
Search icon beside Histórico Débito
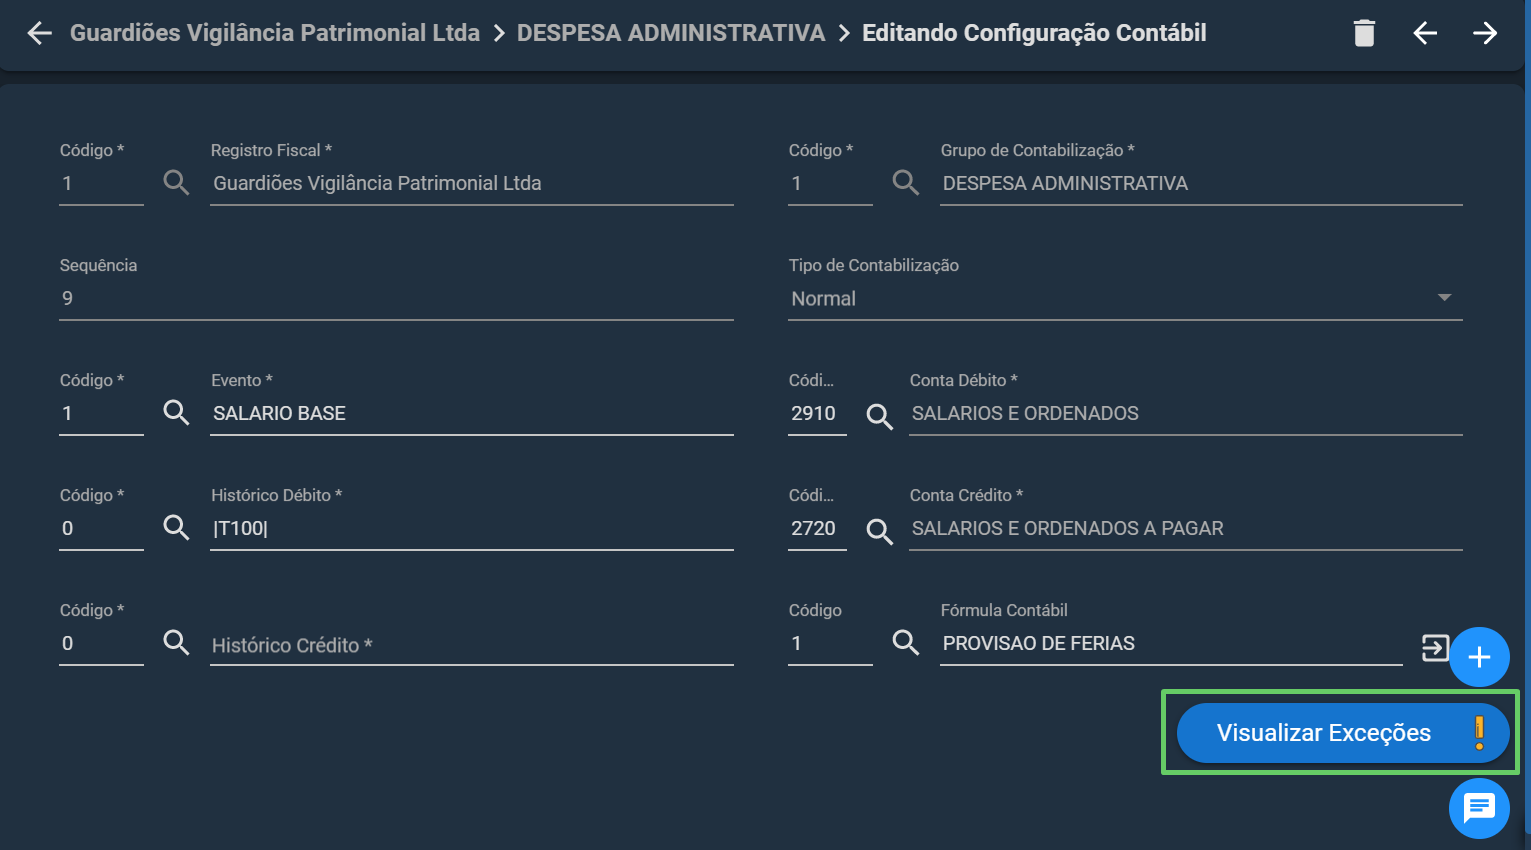tap(176, 527)
